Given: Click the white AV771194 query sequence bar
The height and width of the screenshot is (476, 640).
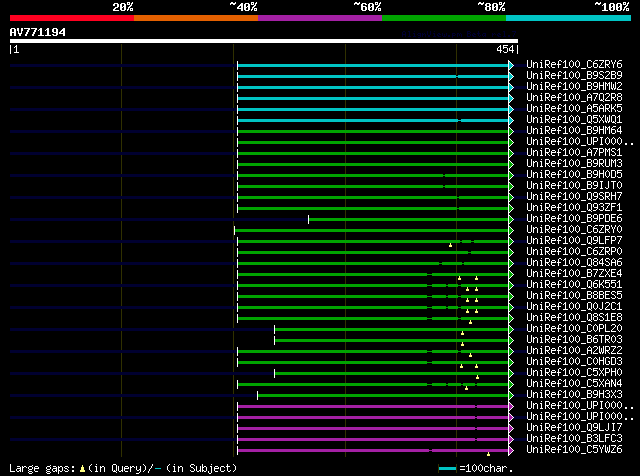Looking at the screenshot, I should (x=264, y=41).
